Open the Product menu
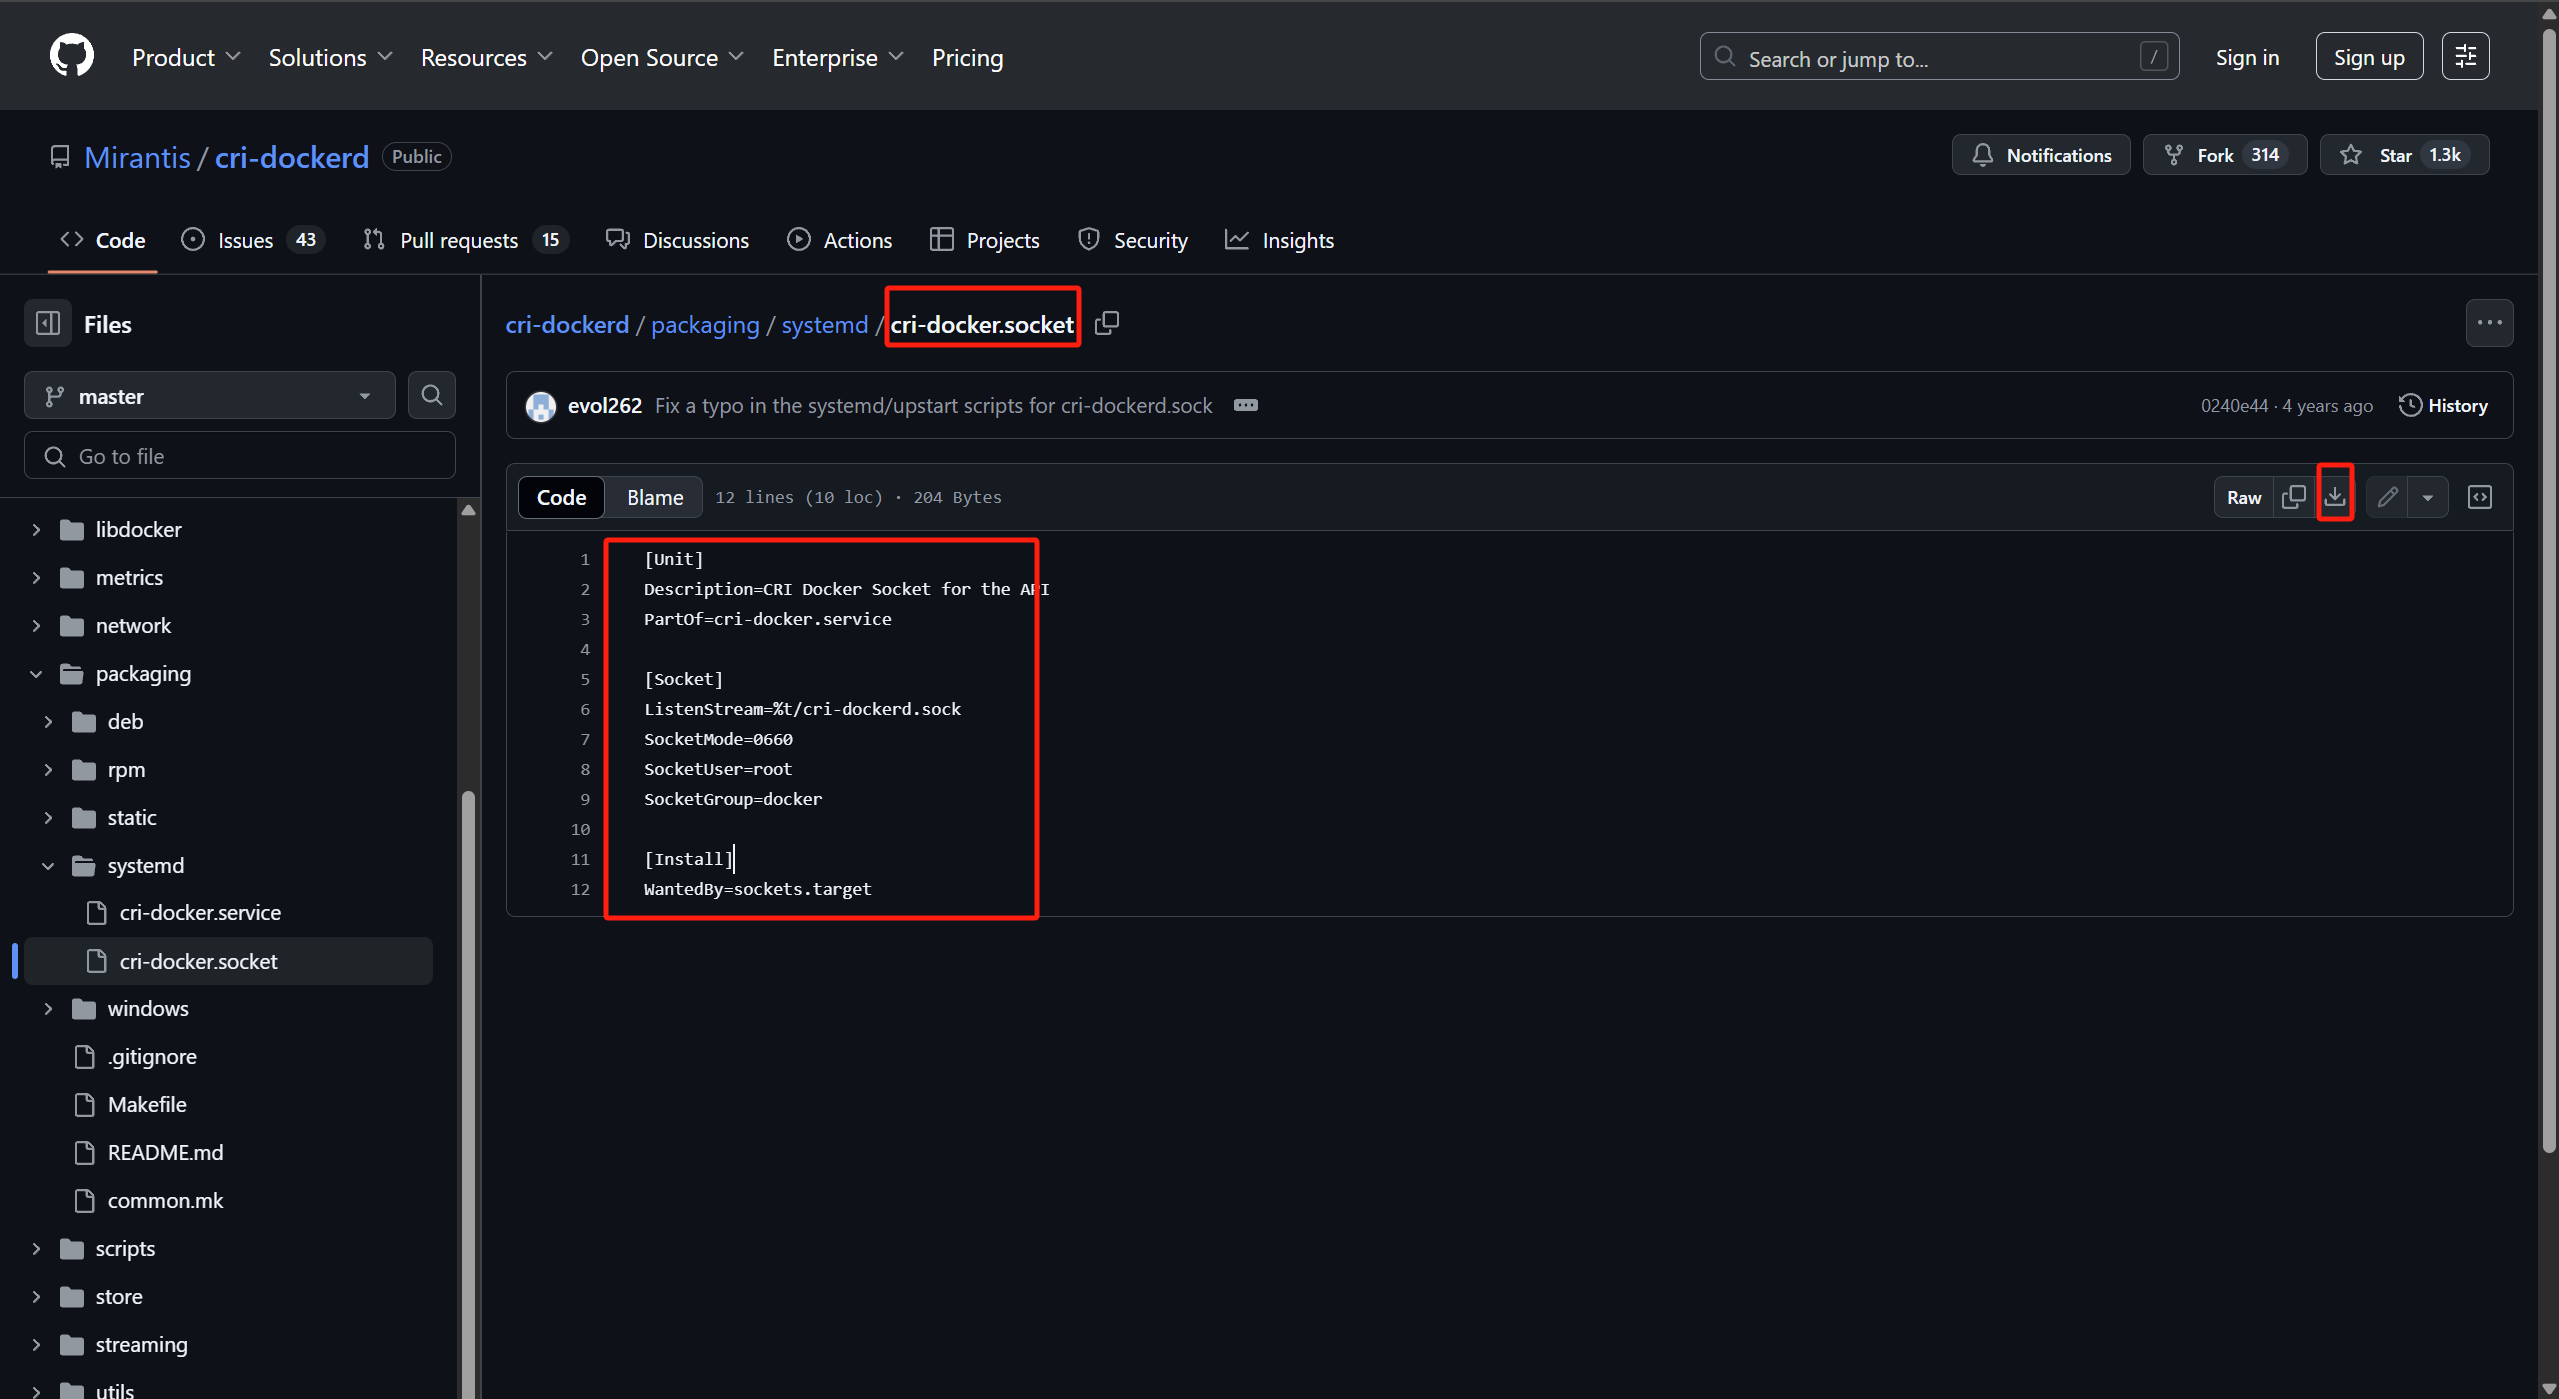The height and width of the screenshot is (1399, 2559). tap(186, 57)
